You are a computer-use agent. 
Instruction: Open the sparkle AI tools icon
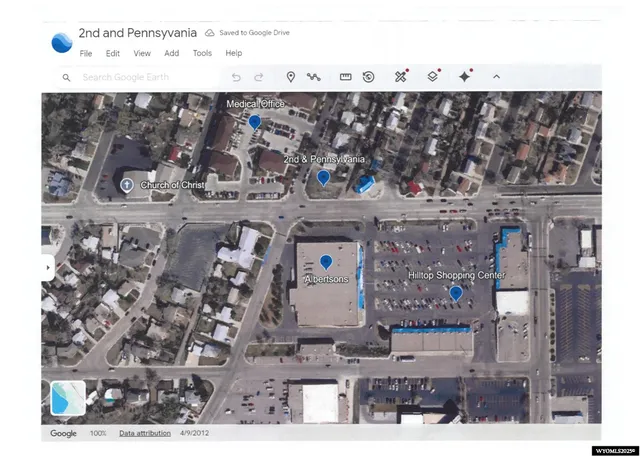[464, 77]
